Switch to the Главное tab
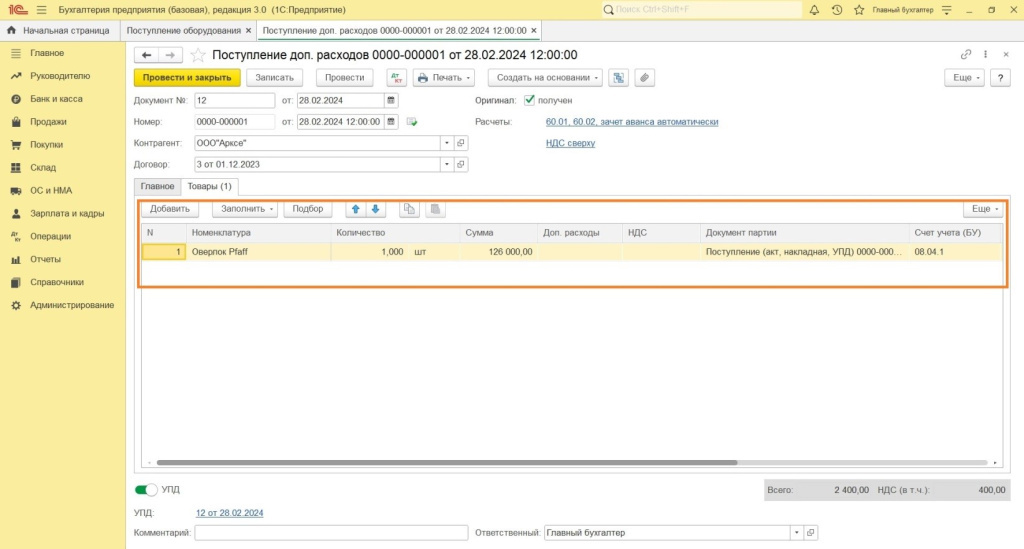 [157, 186]
